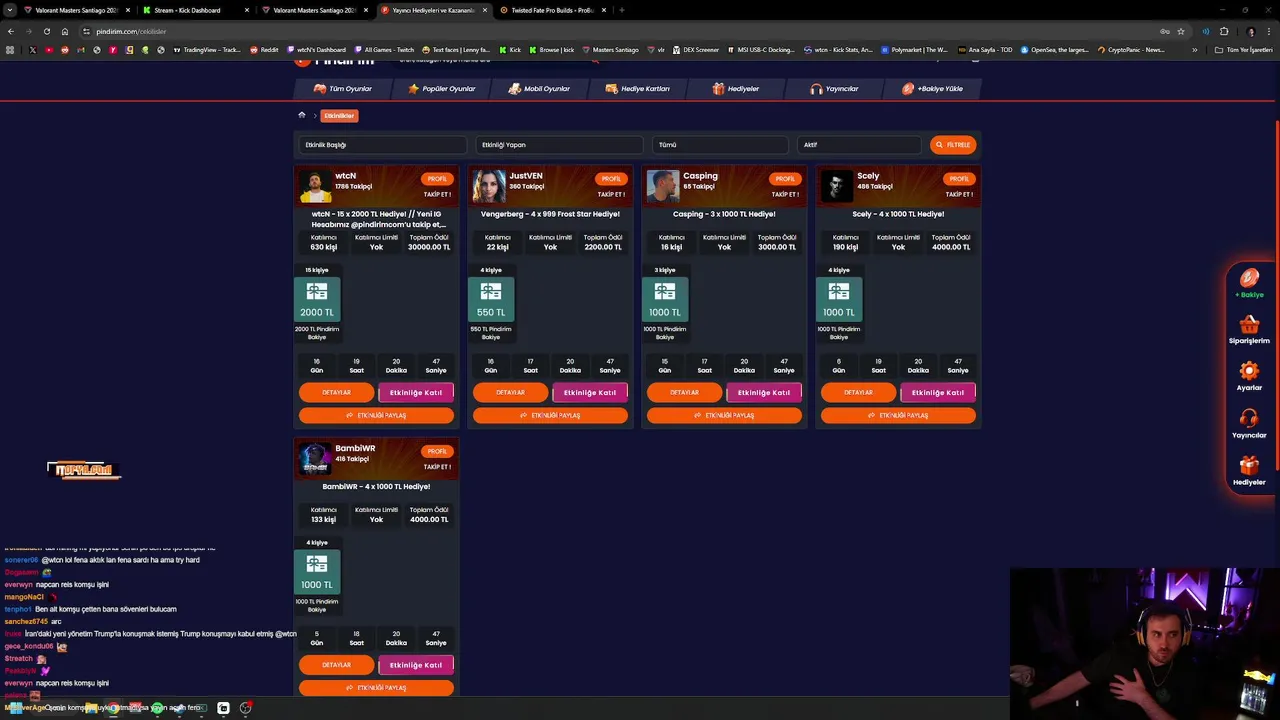Open a new browser tab

tap(622, 10)
